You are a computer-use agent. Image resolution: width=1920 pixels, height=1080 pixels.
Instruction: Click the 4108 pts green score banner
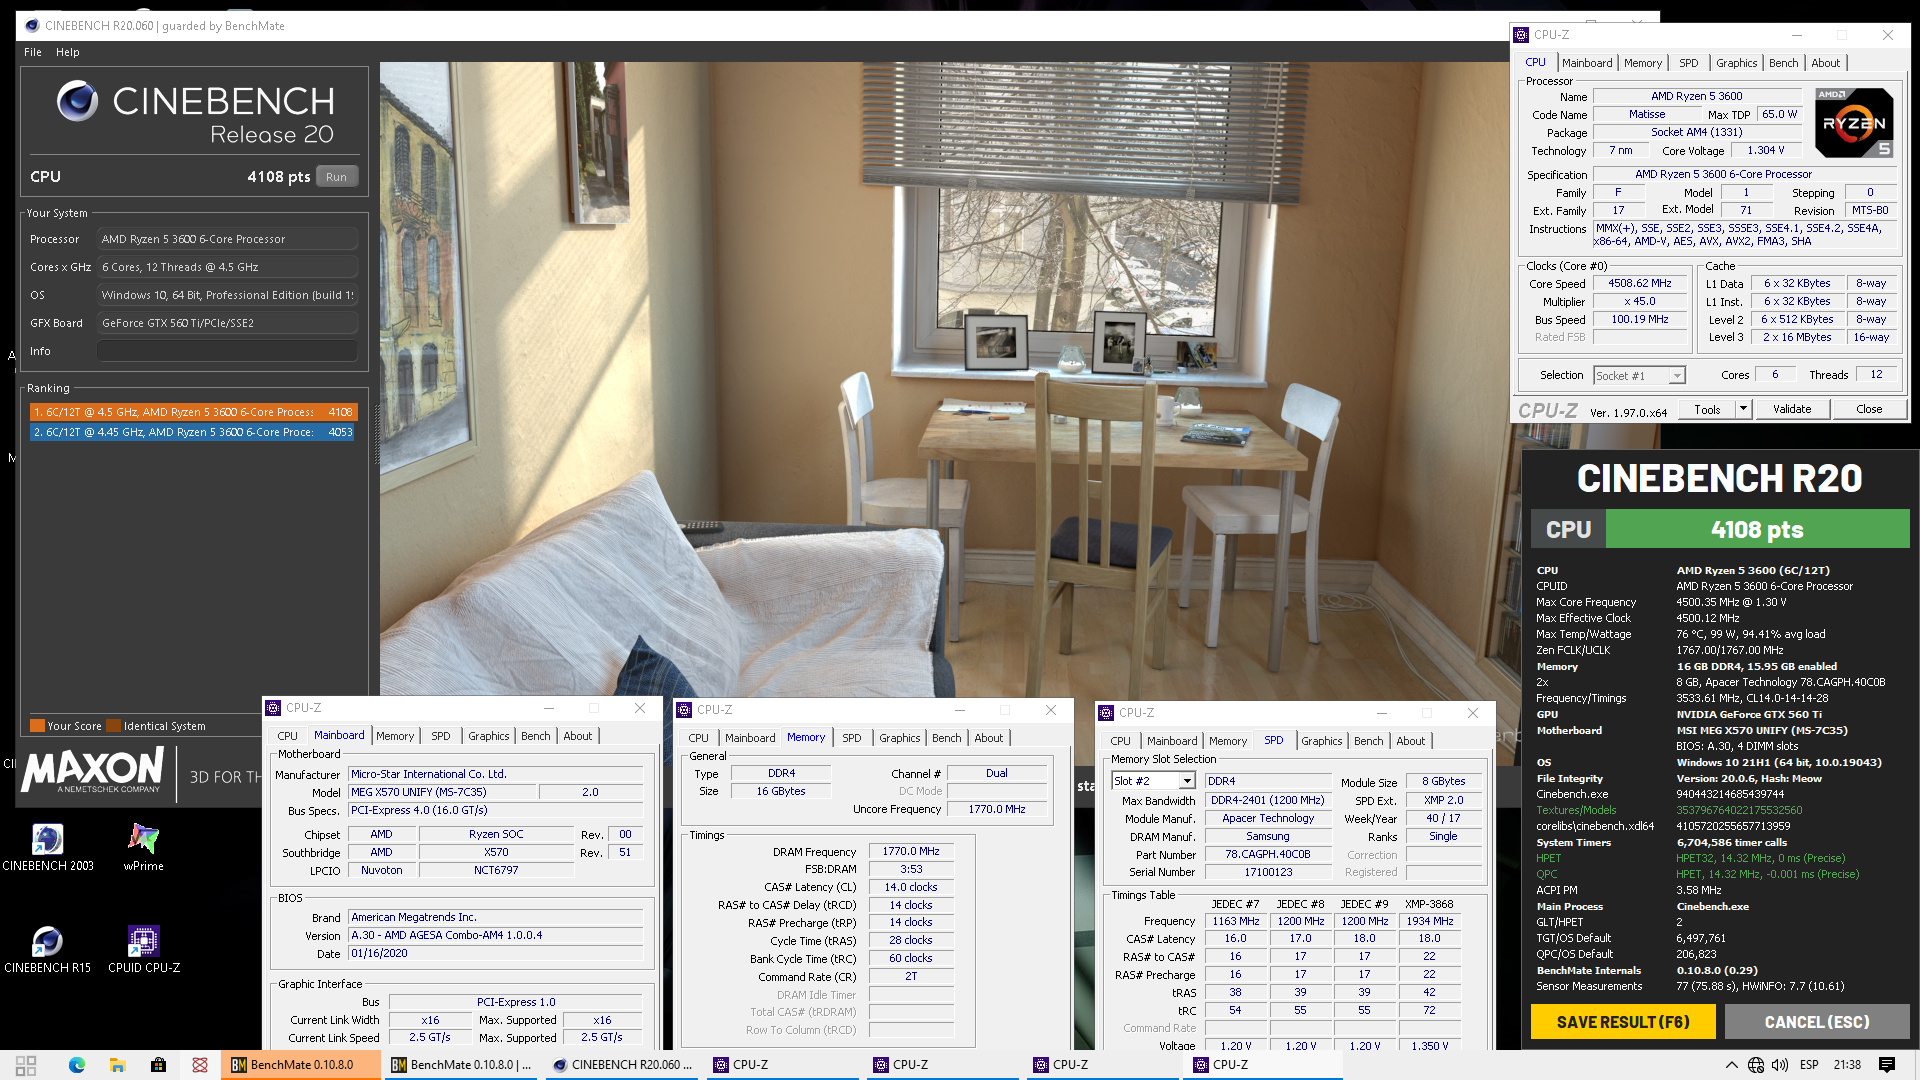click(1757, 529)
